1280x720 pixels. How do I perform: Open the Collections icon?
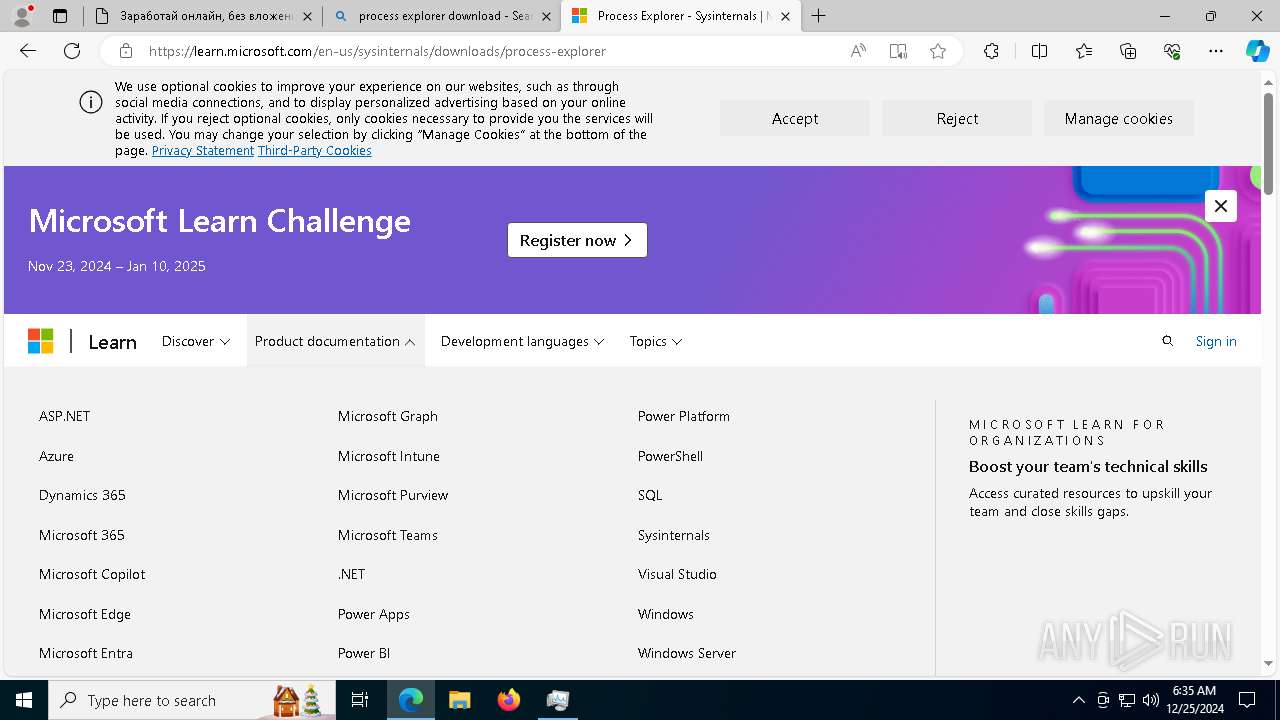tap(1128, 51)
